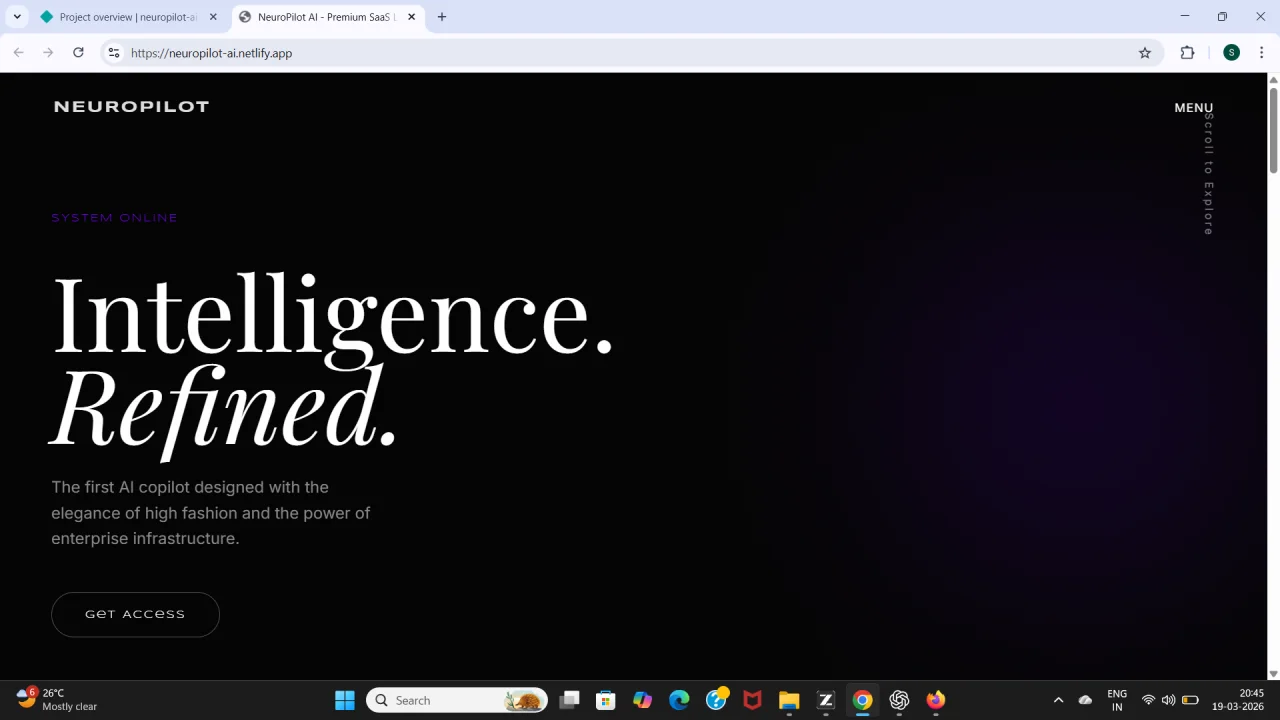This screenshot has width=1280, height=720.
Task: Open the Windows Start menu
Action: tap(345, 700)
